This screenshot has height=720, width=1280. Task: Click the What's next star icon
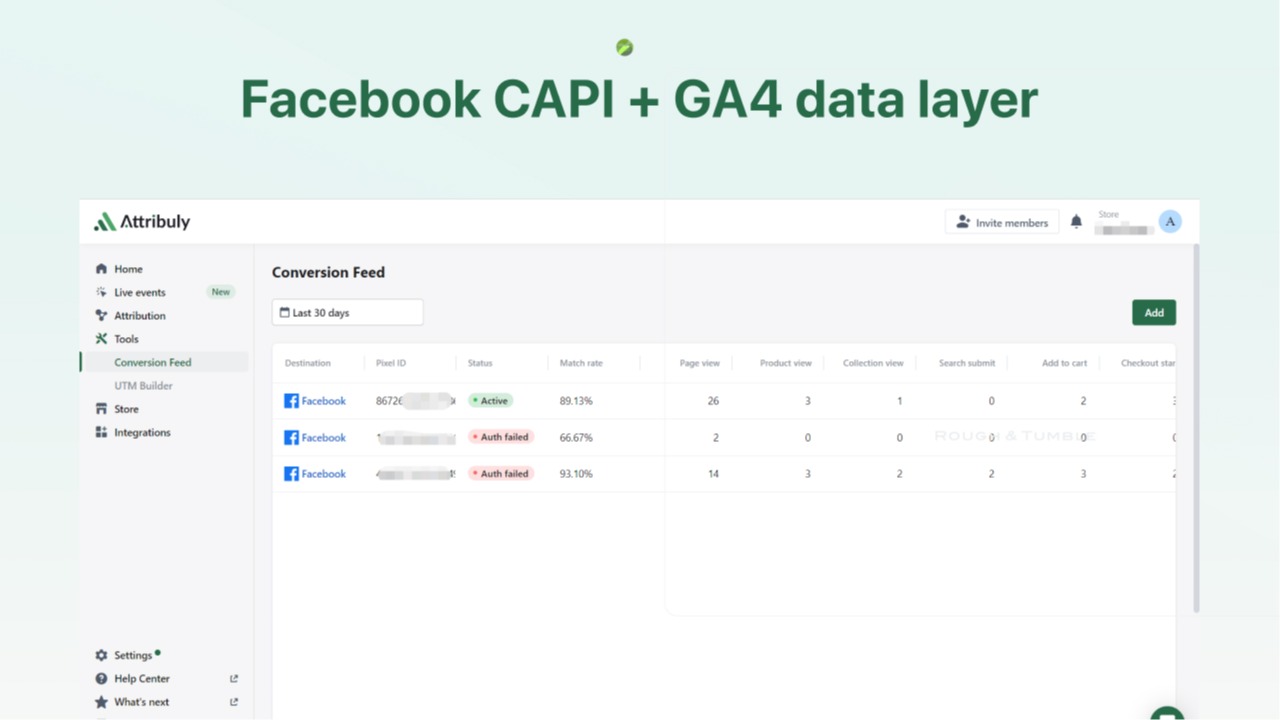click(x=101, y=702)
